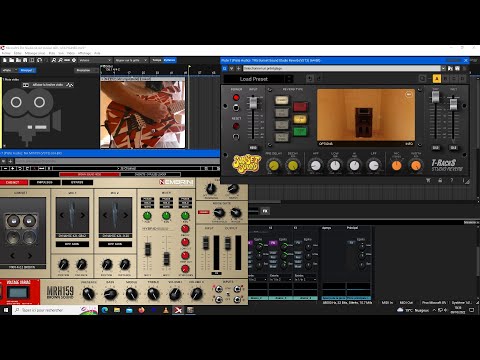
Task: Select the yellow reverb type button
Action: pos(300,119)
